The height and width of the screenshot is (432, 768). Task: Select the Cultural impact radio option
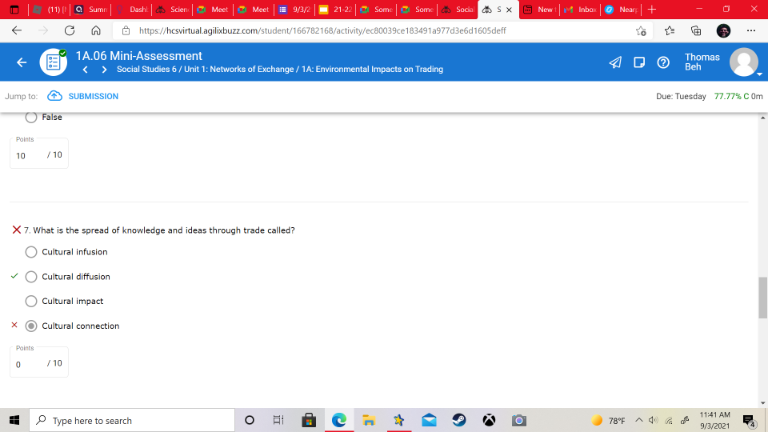coord(31,301)
